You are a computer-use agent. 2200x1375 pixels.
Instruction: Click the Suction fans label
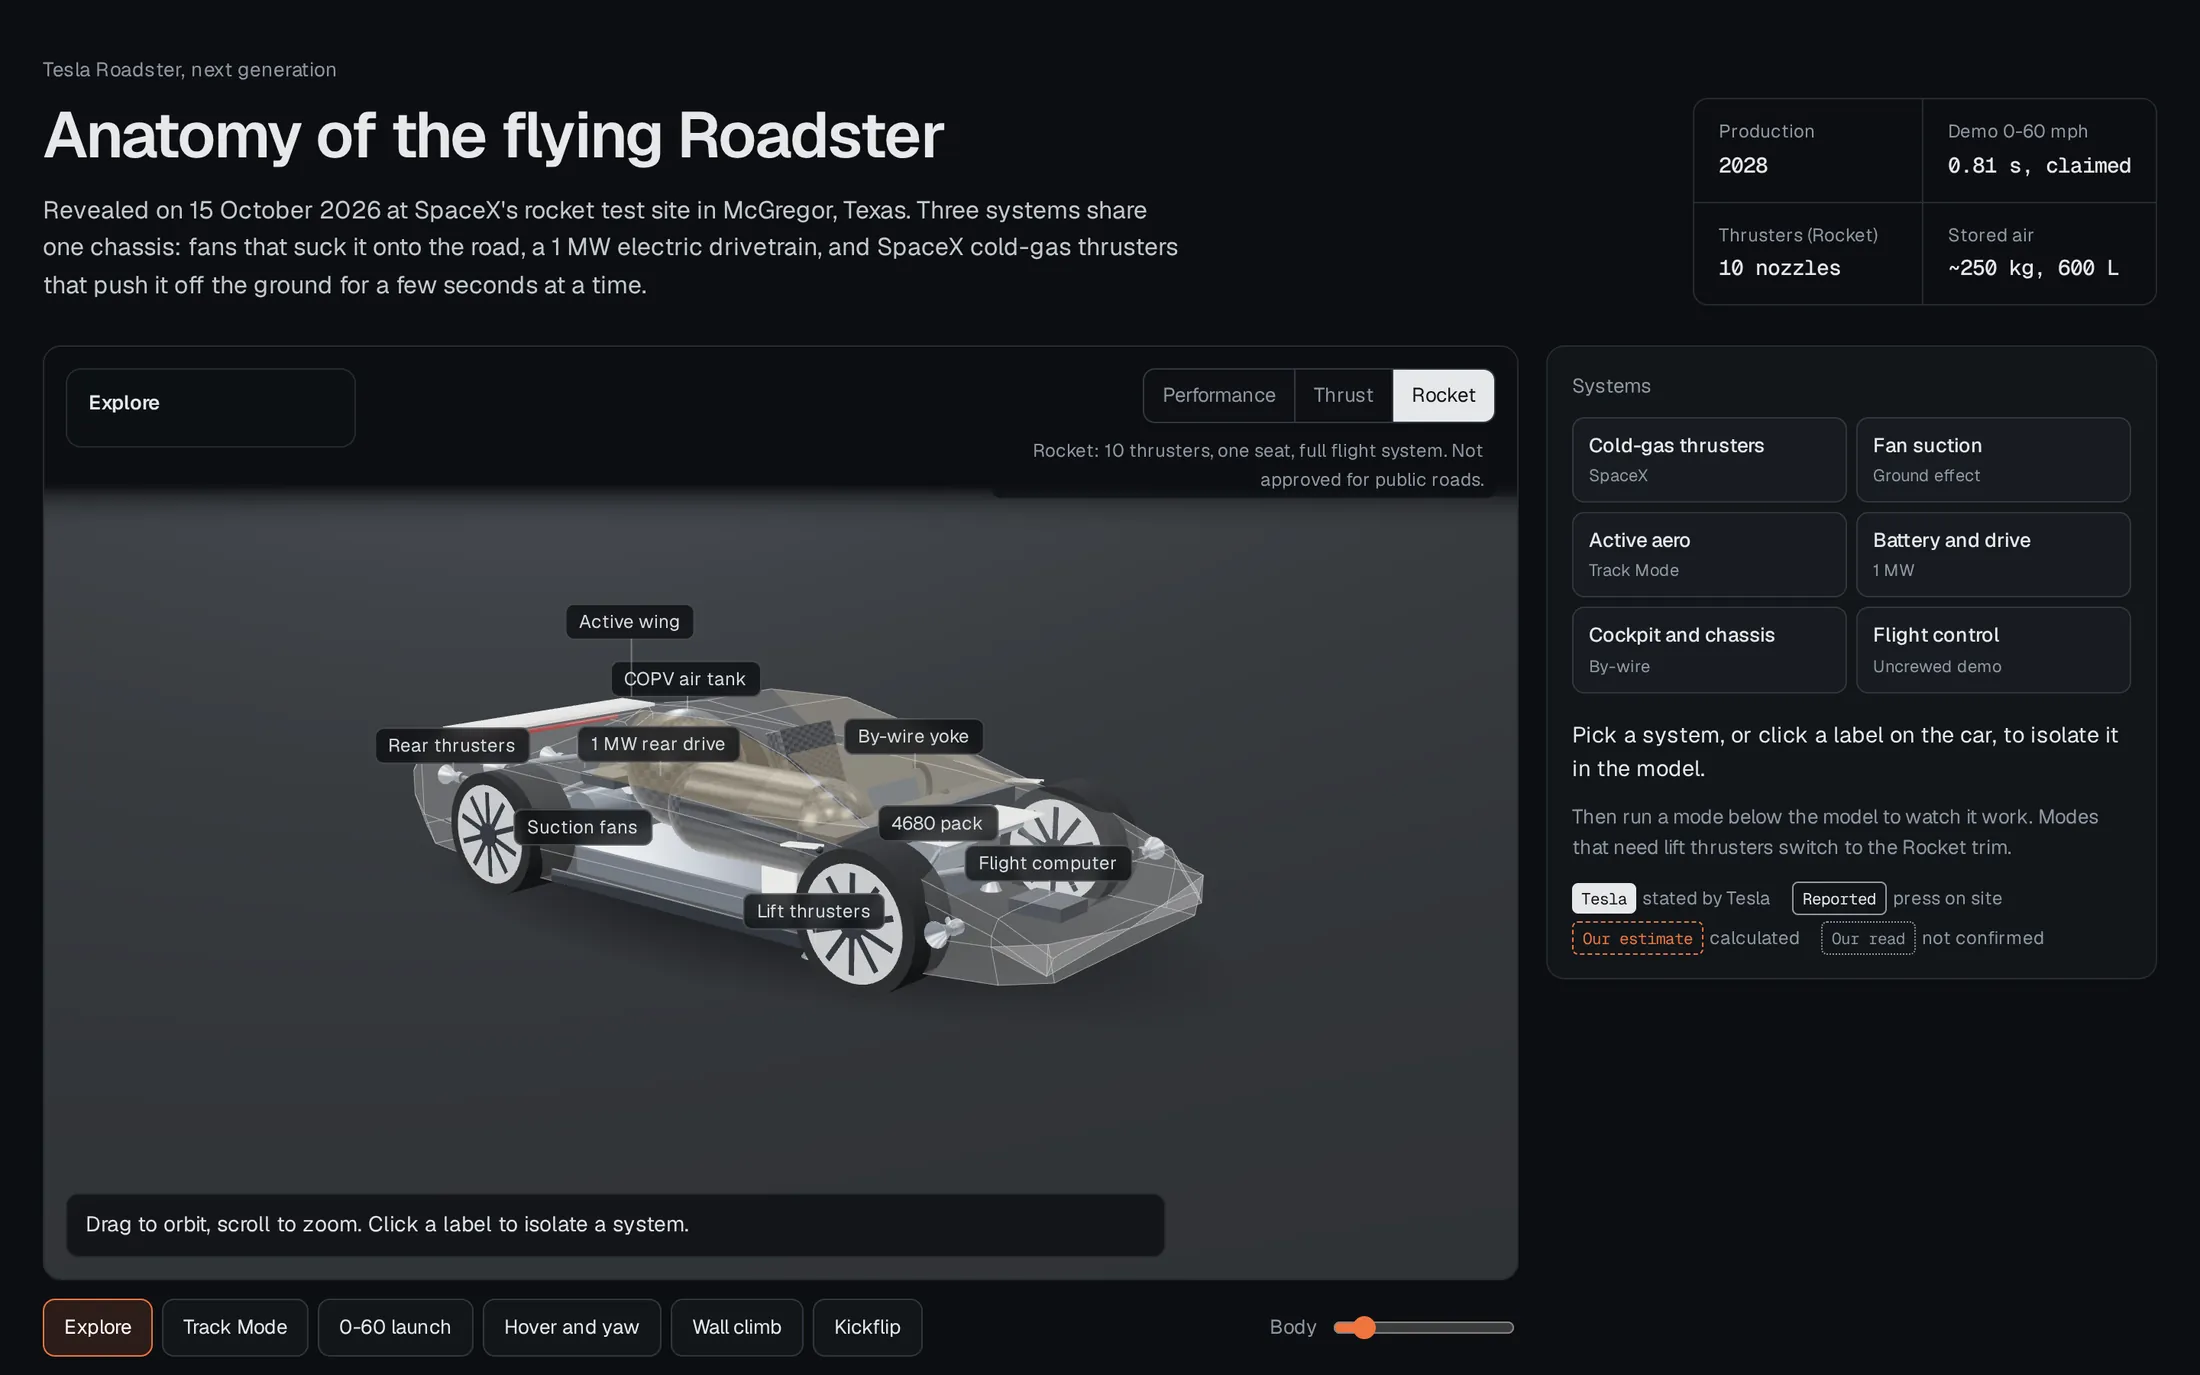click(582, 828)
